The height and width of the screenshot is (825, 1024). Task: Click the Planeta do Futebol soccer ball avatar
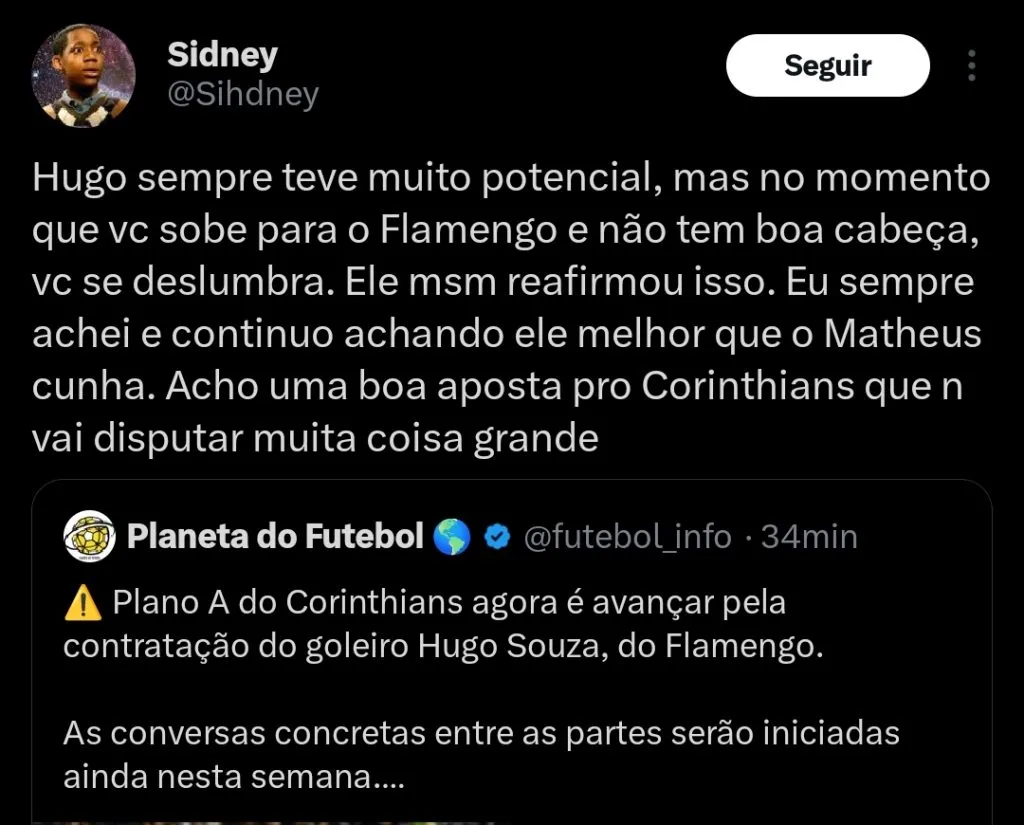(87, 537)
